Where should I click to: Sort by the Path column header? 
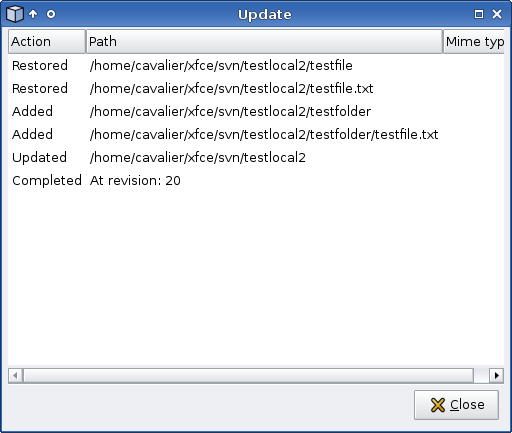264,41
